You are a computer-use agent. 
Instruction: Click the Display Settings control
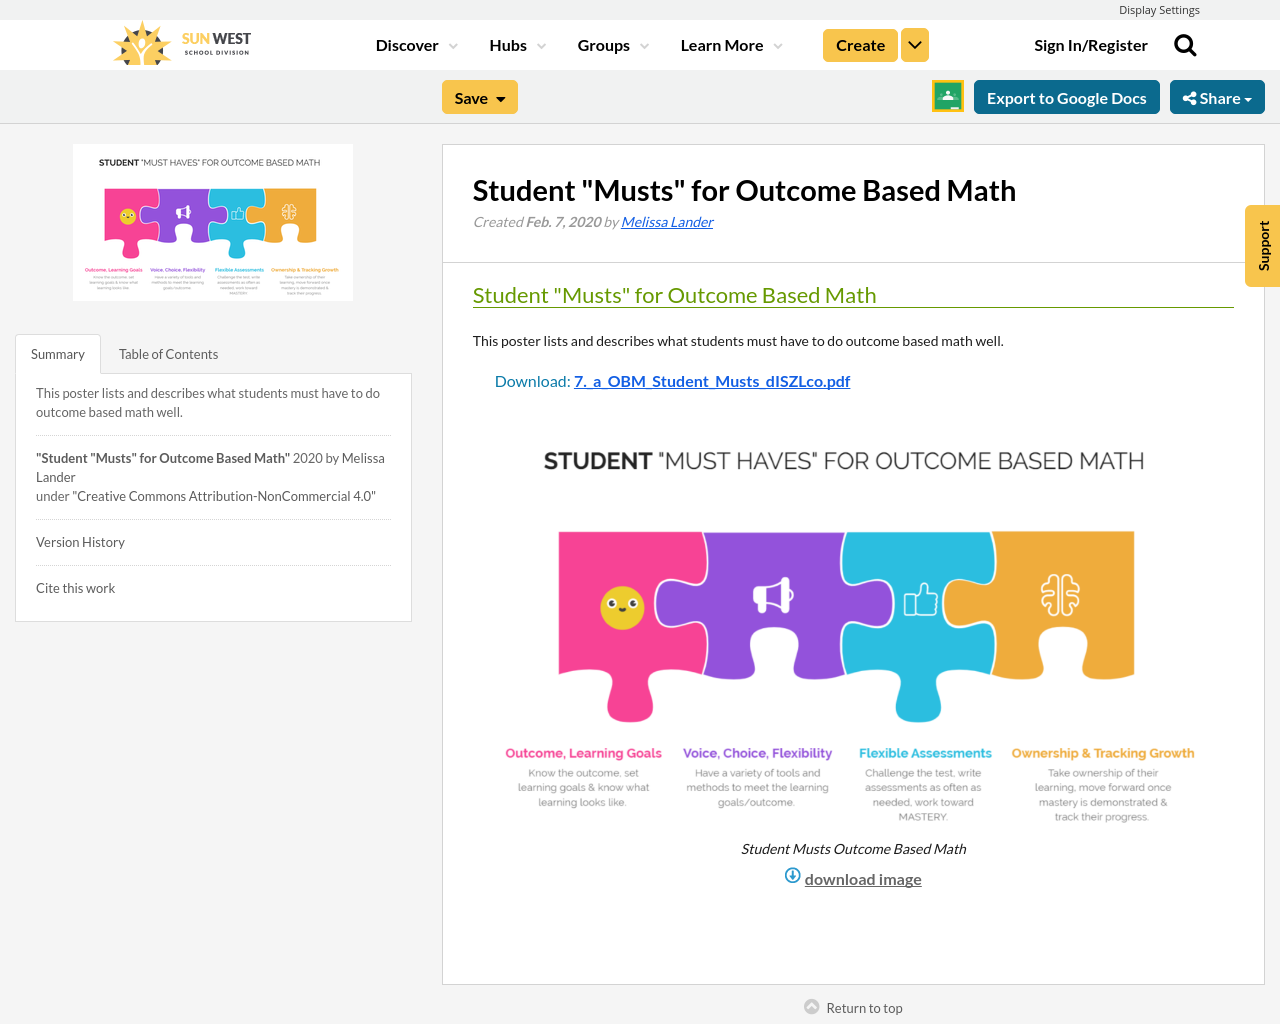coord(1159,8)
